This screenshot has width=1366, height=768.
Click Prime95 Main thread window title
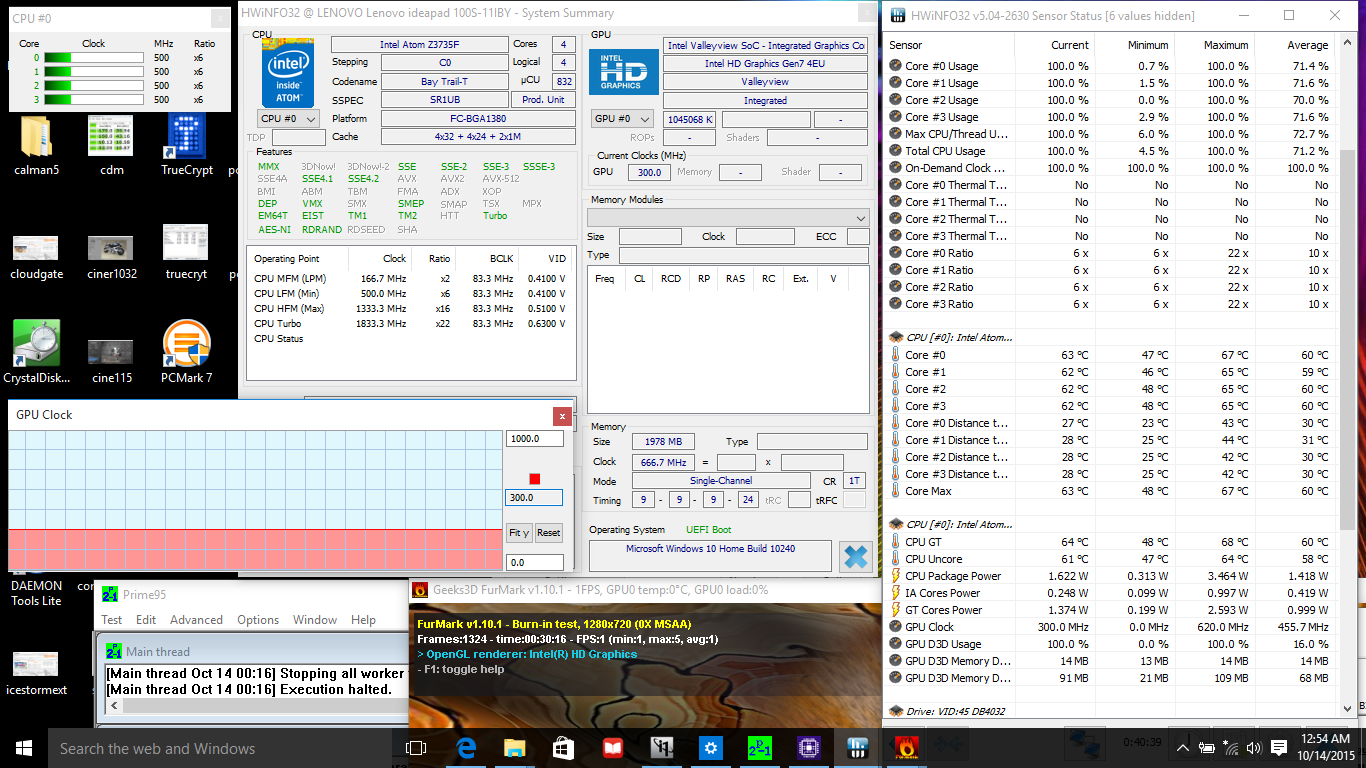click(158, 651)
